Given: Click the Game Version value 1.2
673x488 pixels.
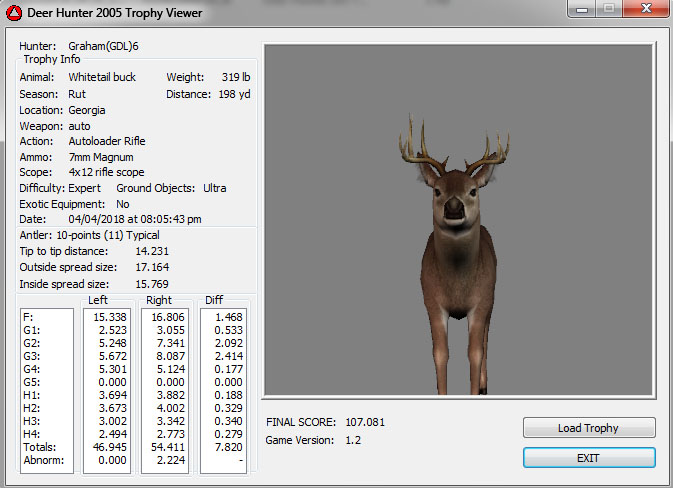Looking at the screenshot, I should coord(354,440).
